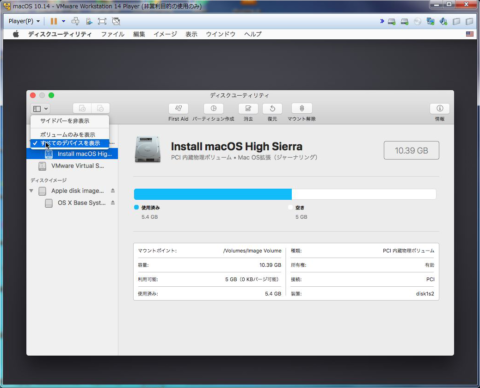Open the イメージ (Image) menu
This screenshot has height=388, width=480.
[x=165, y=34]
